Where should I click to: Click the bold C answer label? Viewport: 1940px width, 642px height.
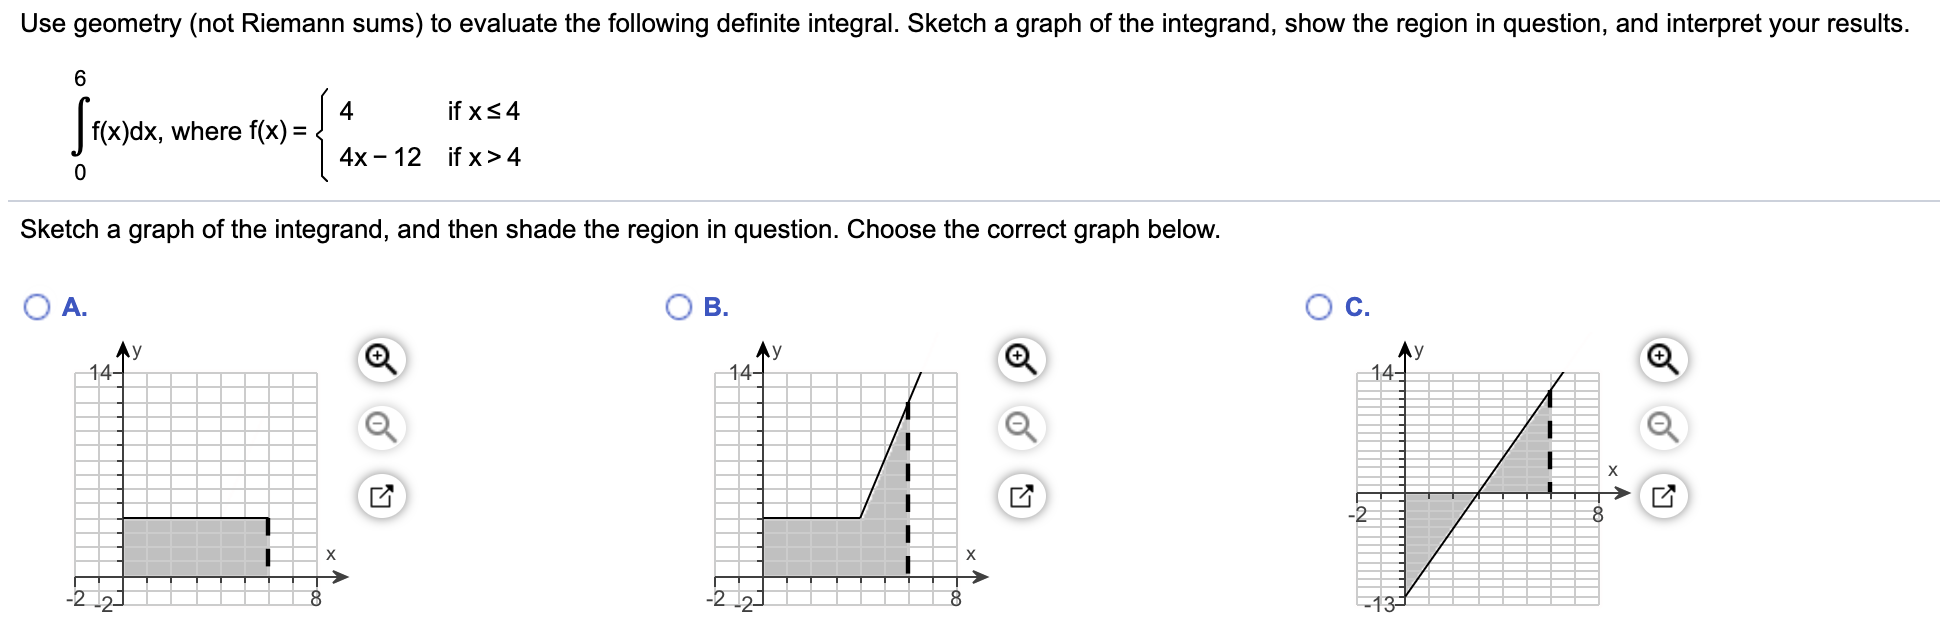1357,308
